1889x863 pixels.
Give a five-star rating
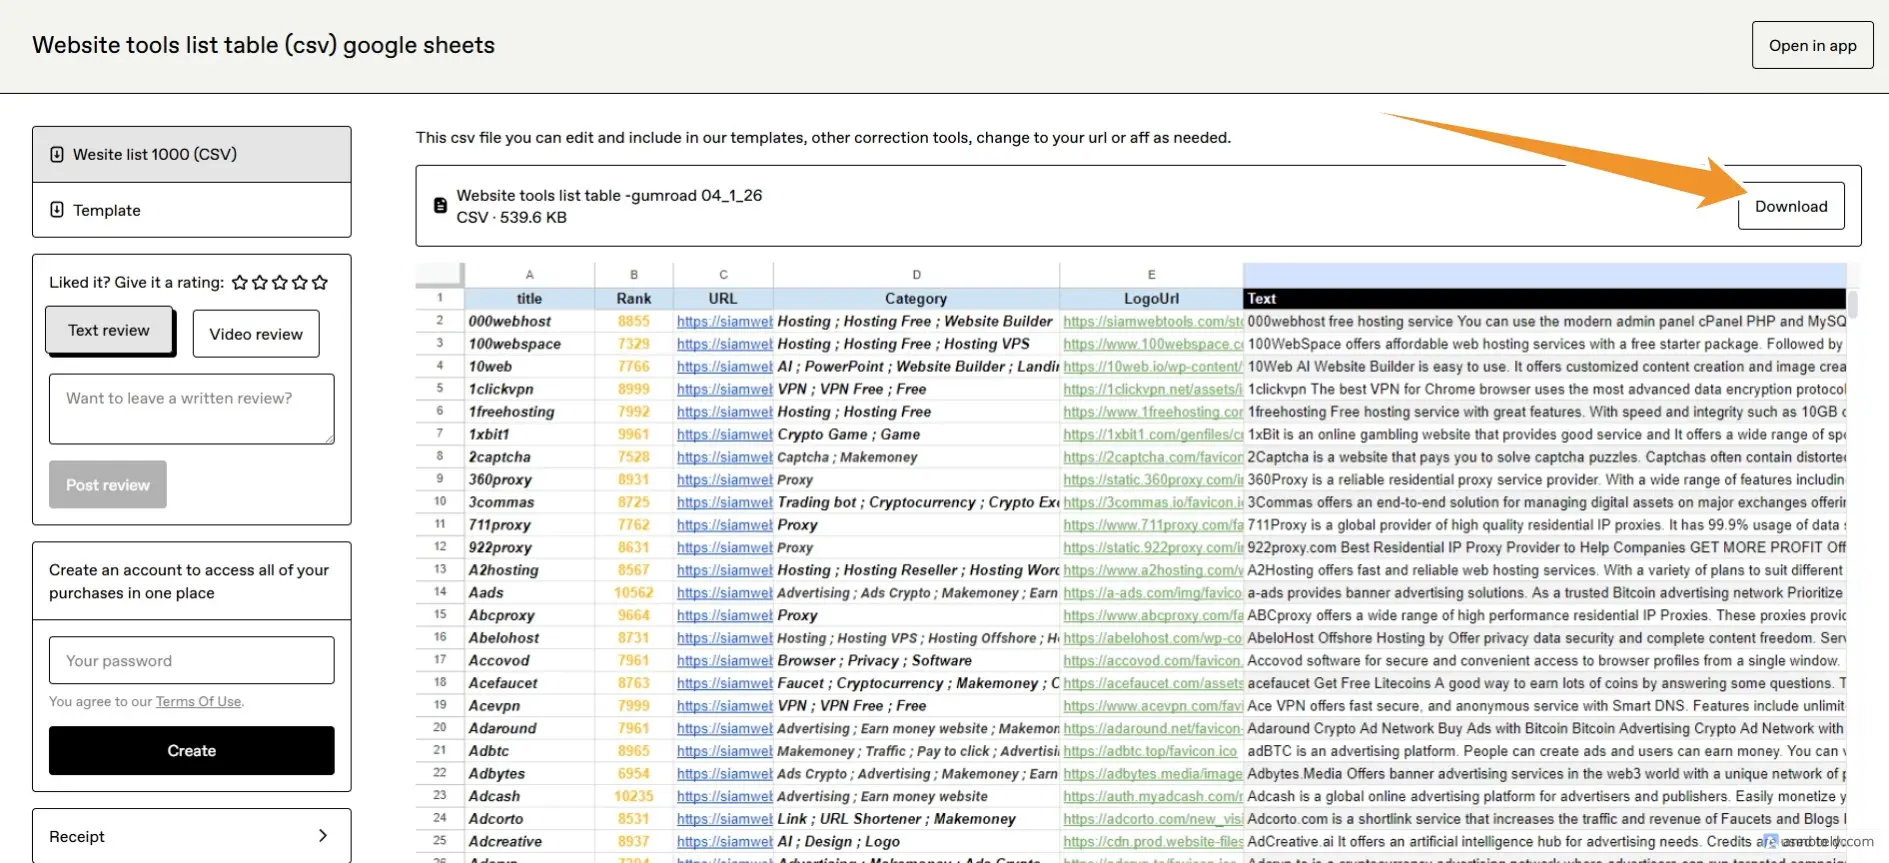tap(320, 283)
